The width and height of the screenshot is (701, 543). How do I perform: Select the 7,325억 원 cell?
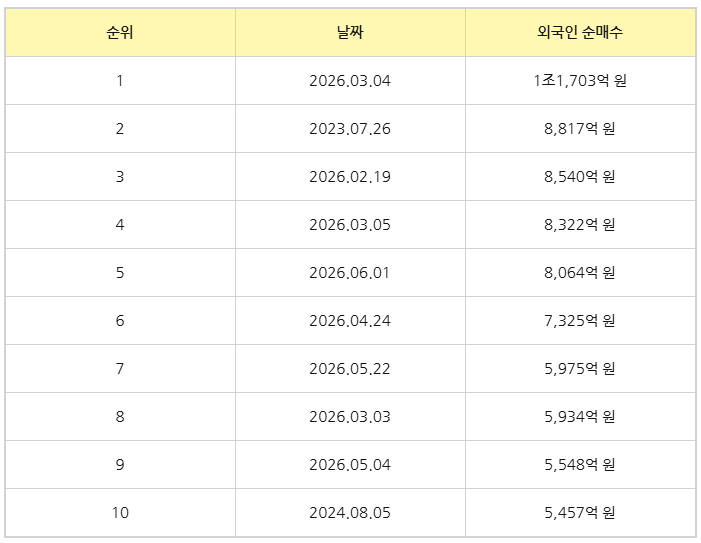580,320
